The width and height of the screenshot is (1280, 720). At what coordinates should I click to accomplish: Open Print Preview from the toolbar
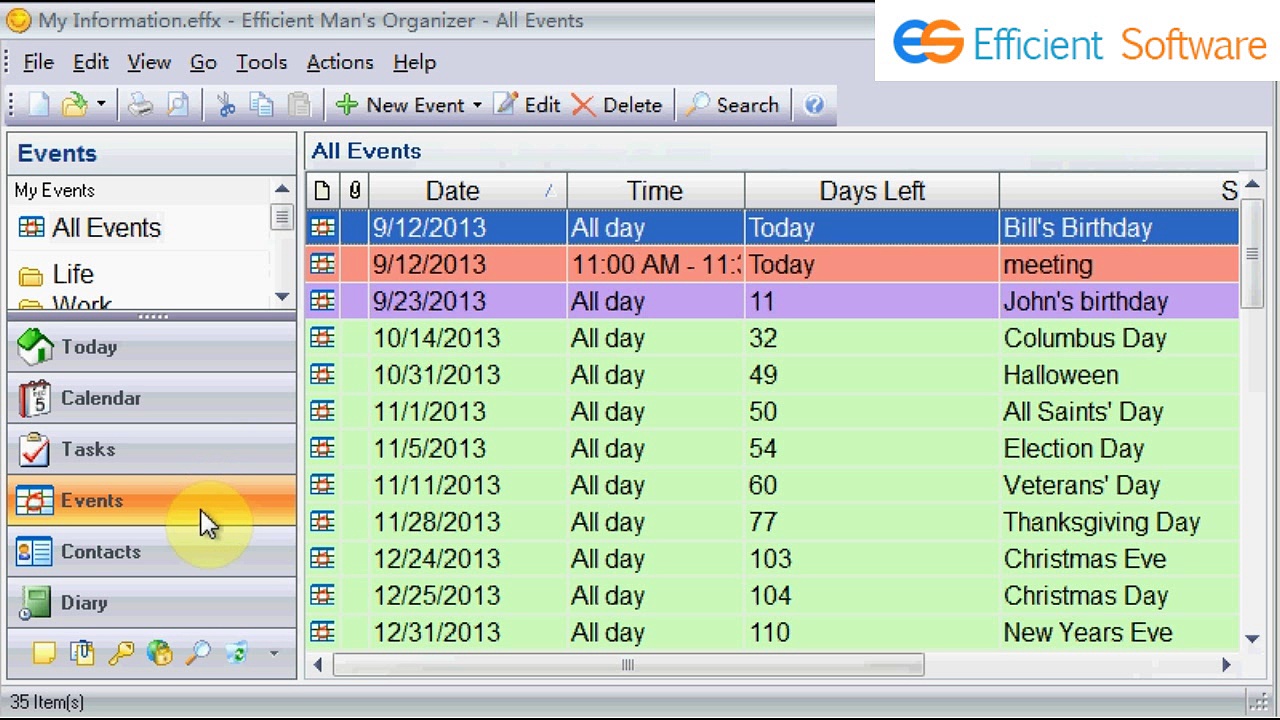178,105
